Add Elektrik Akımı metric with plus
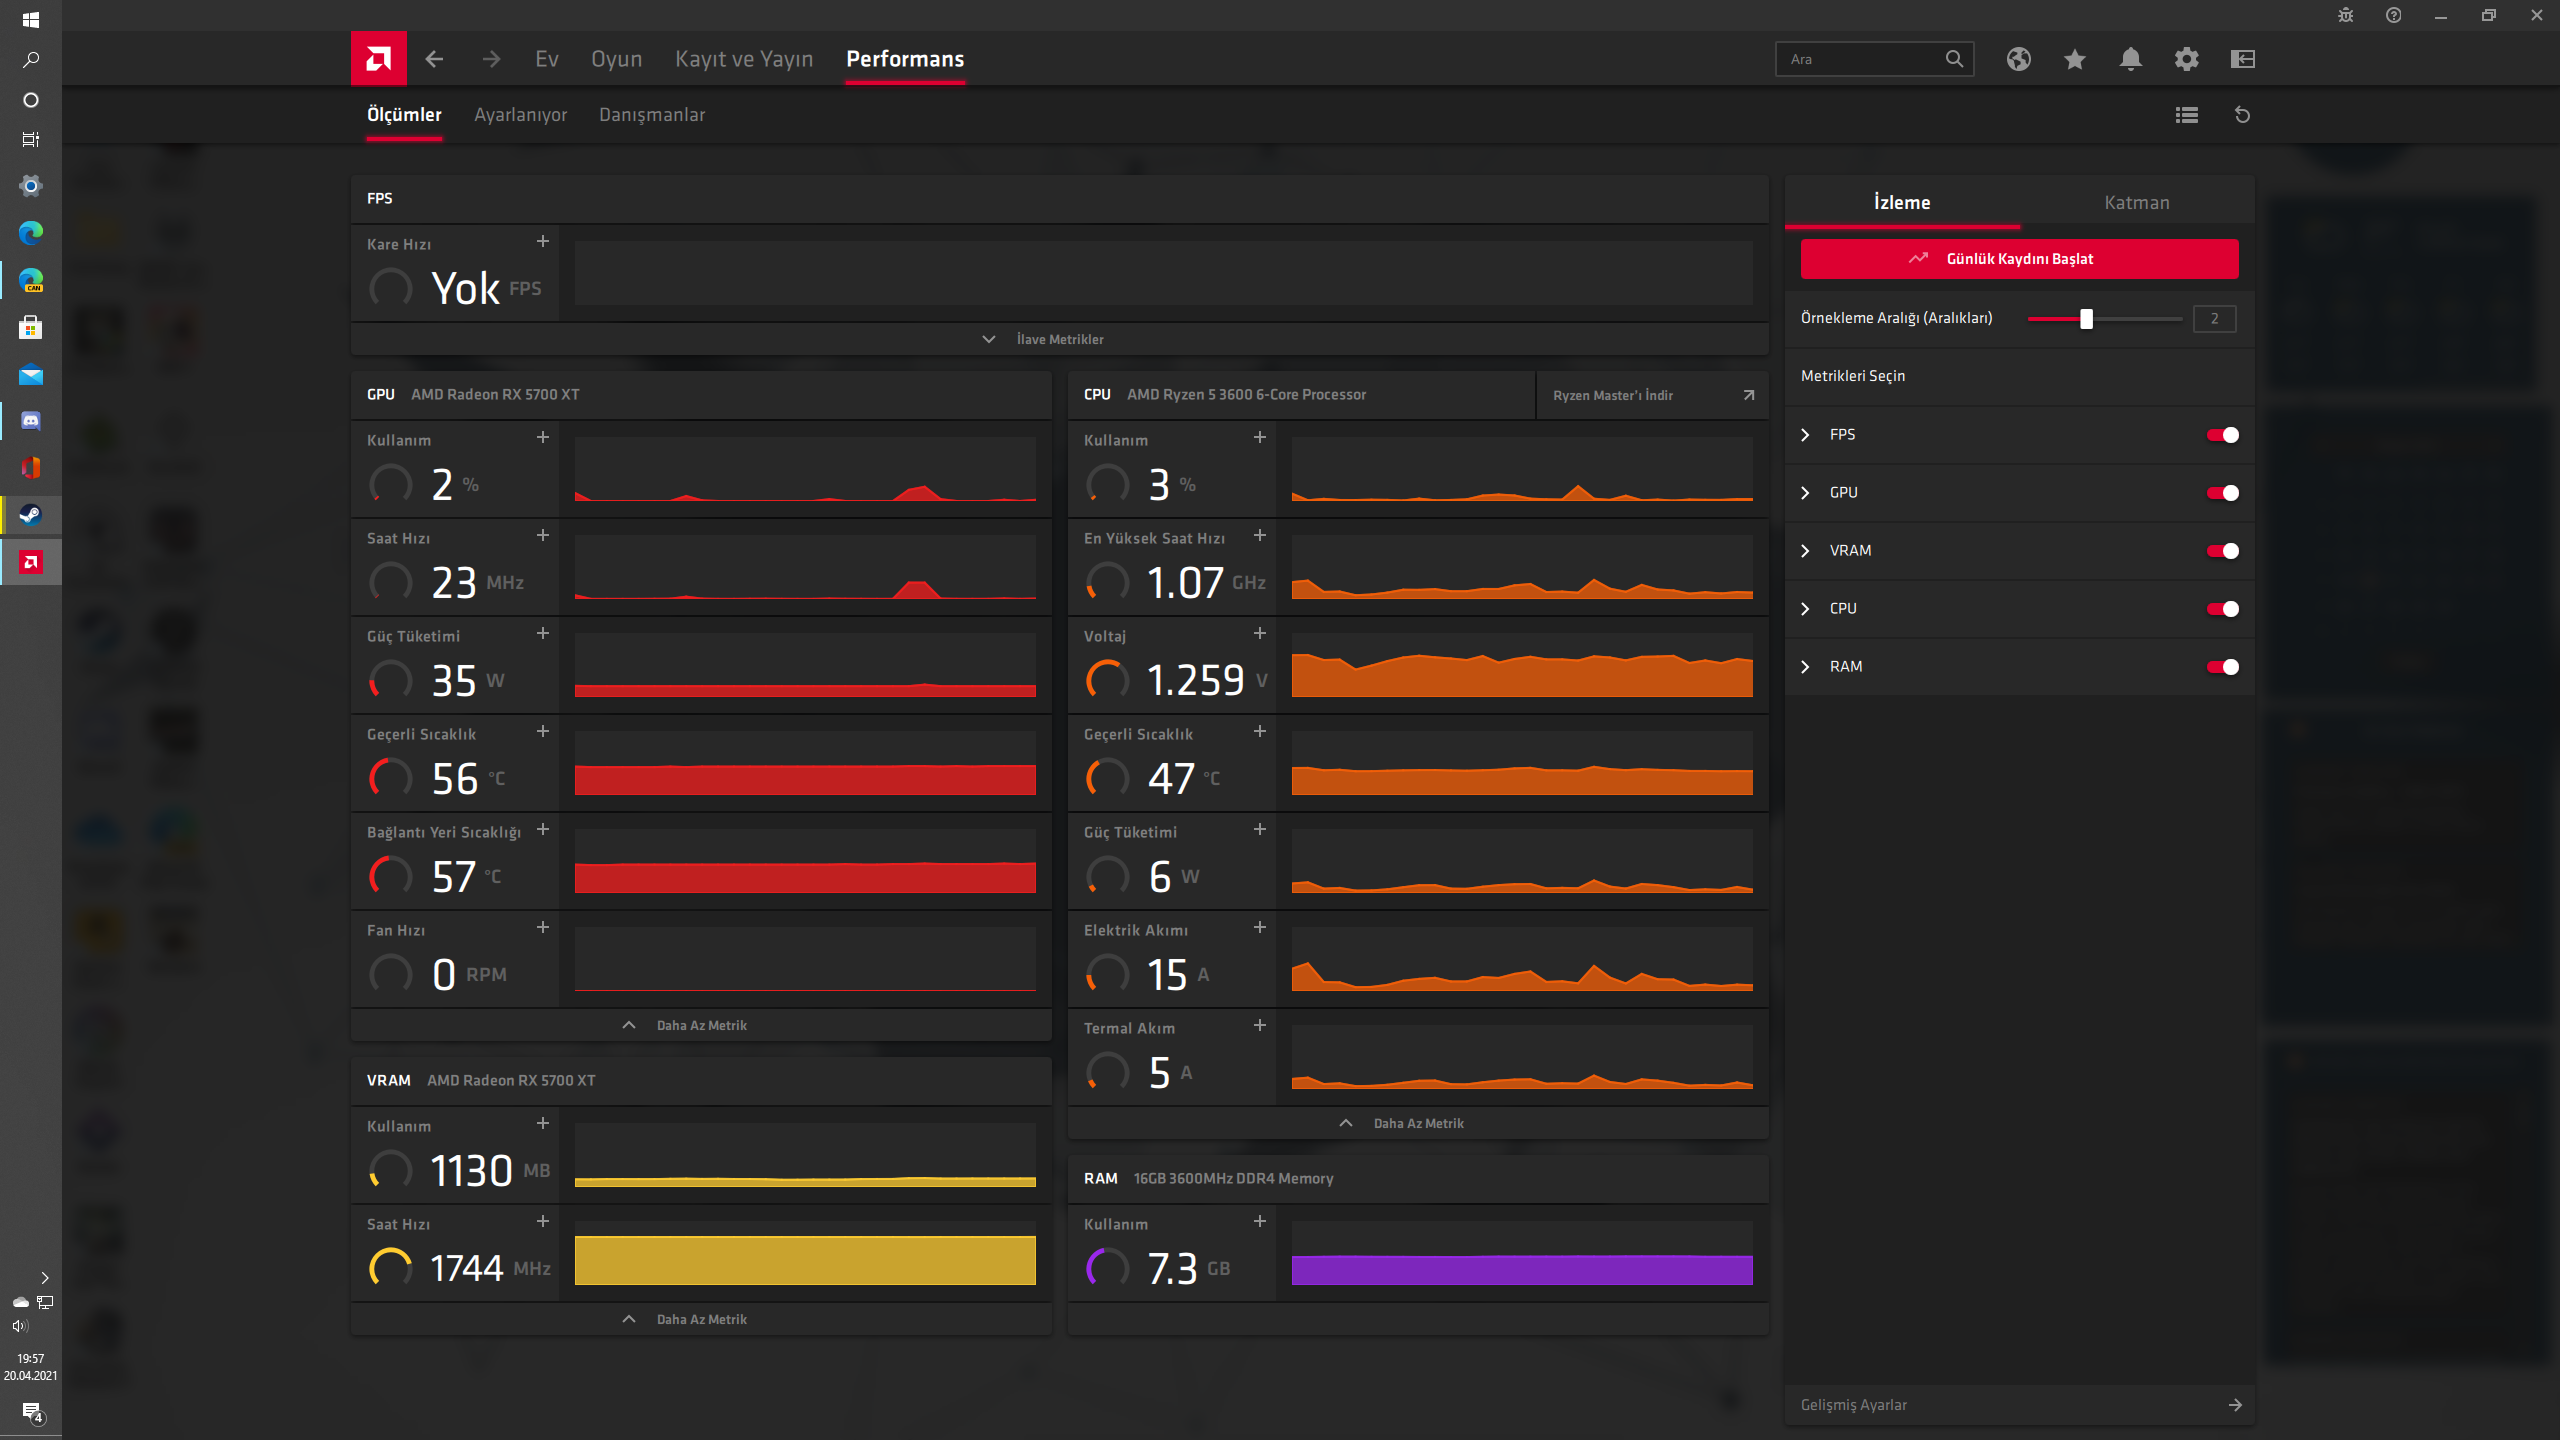 pyautogui.click(x=1260, y=927)
